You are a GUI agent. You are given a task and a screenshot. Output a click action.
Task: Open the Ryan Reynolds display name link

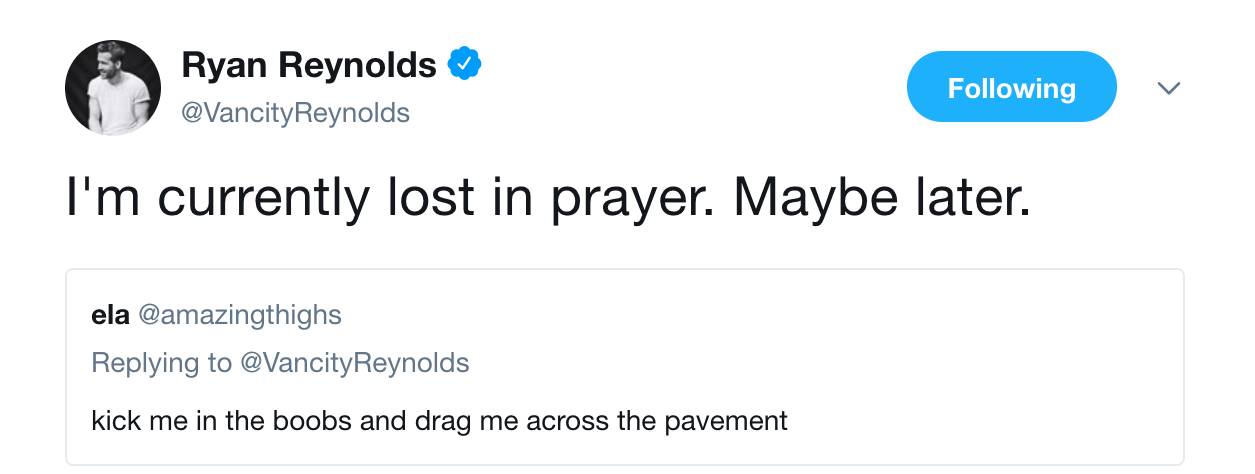[x=309, y=65]
